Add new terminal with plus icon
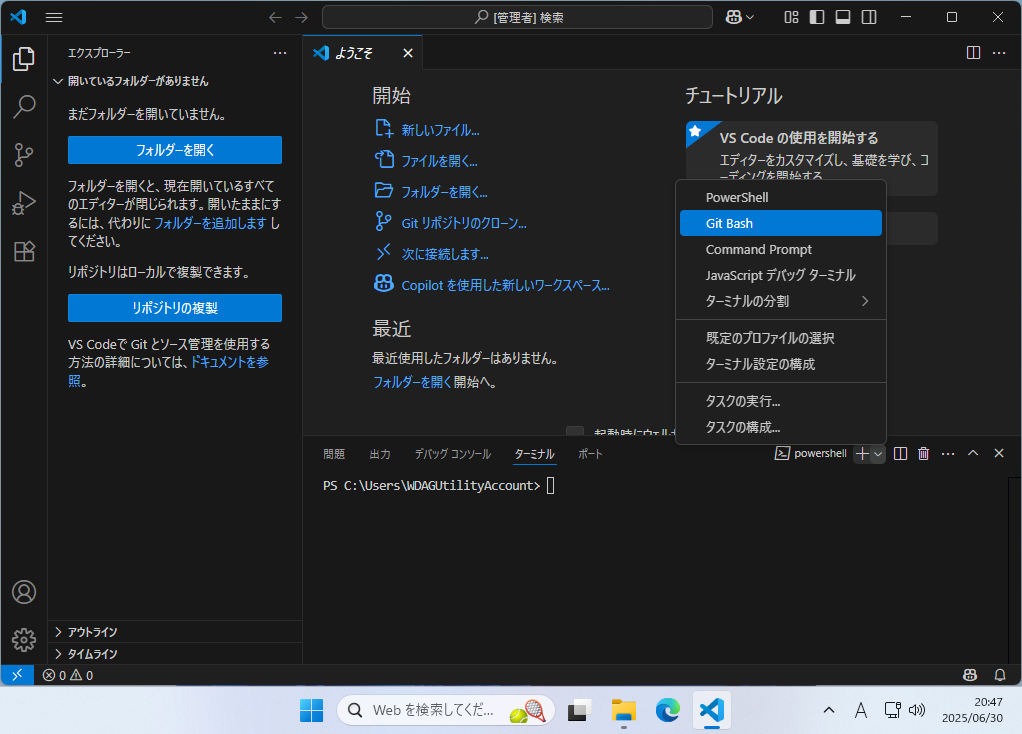The image size is (1022, 734). click(x=862, y=454)
